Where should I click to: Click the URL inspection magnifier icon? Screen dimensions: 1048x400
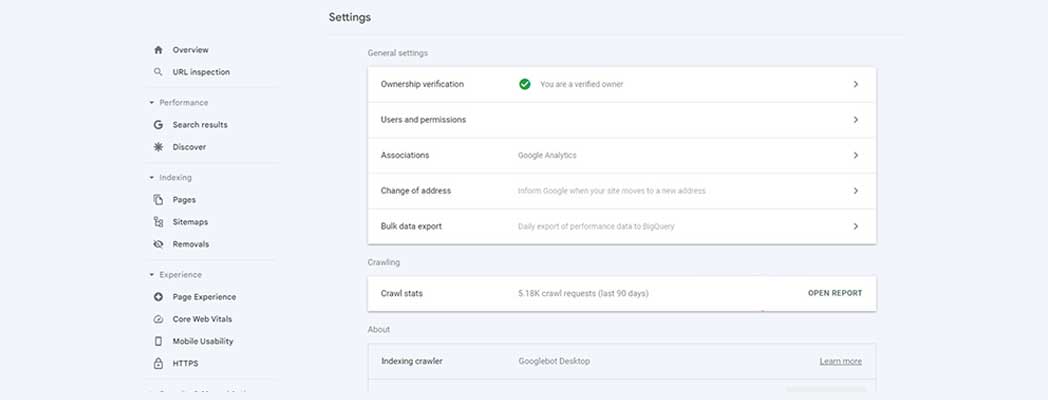pos(158,72)
